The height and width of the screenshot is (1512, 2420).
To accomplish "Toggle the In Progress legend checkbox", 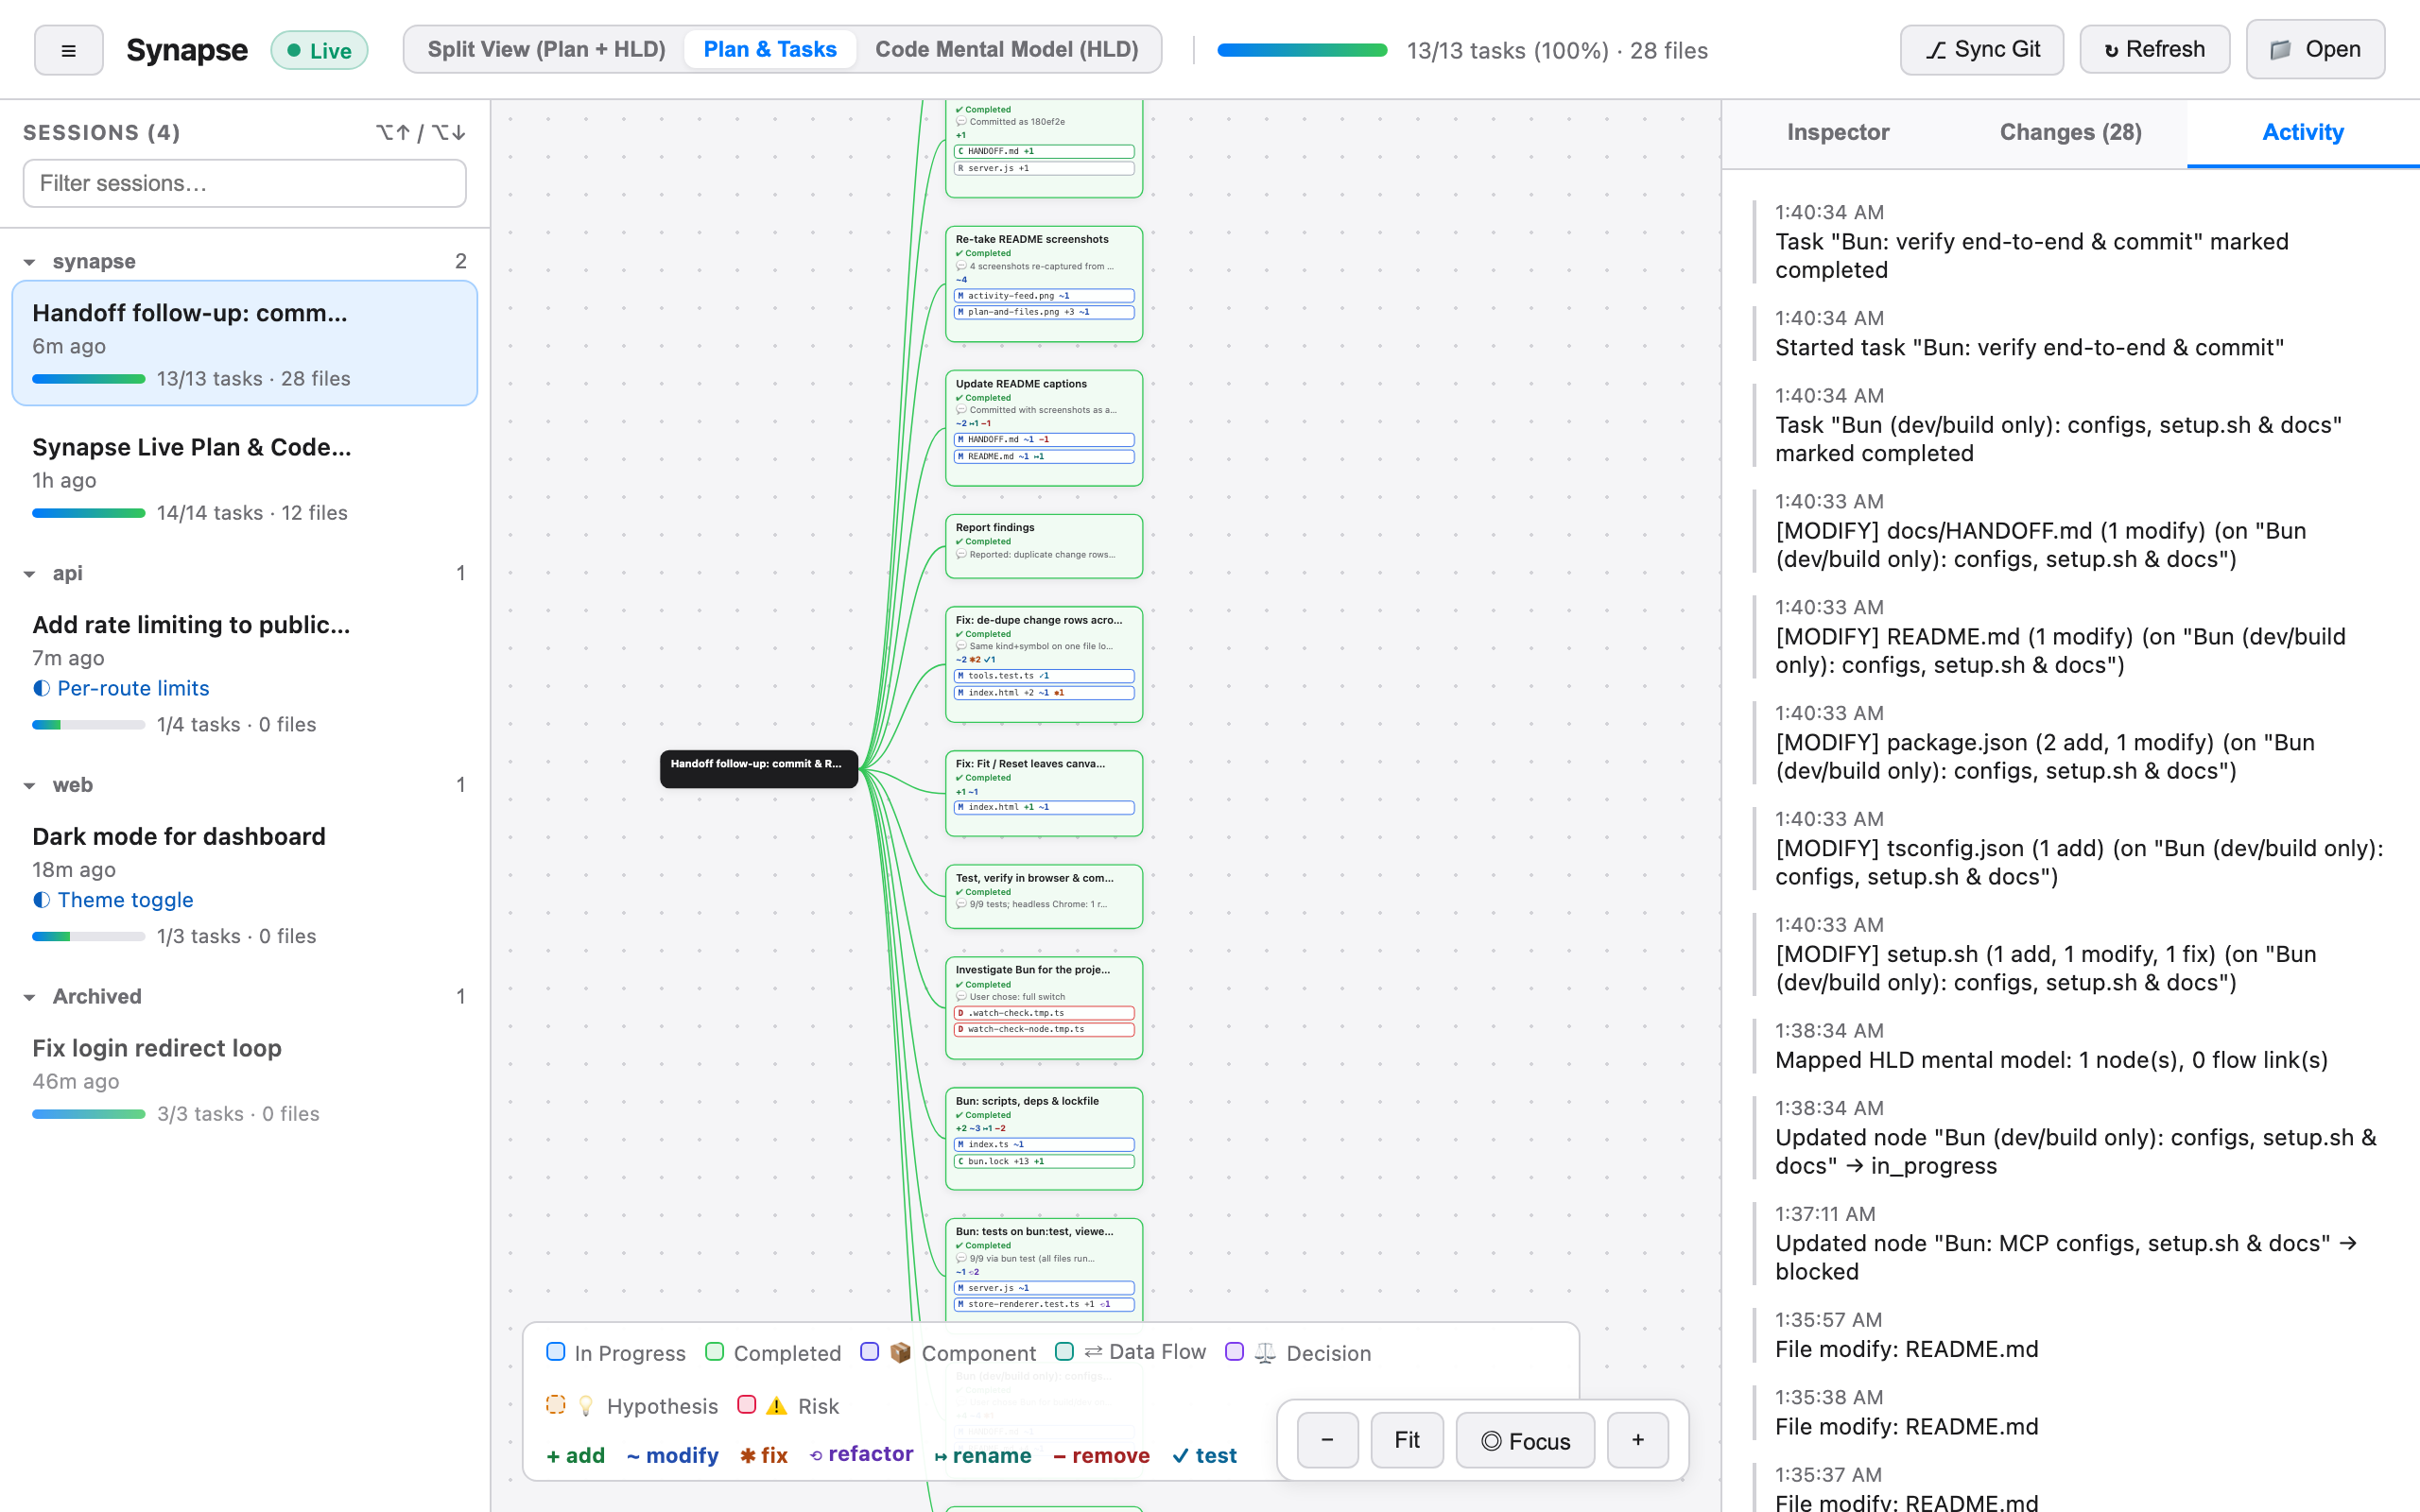I will coord(556,1352).
